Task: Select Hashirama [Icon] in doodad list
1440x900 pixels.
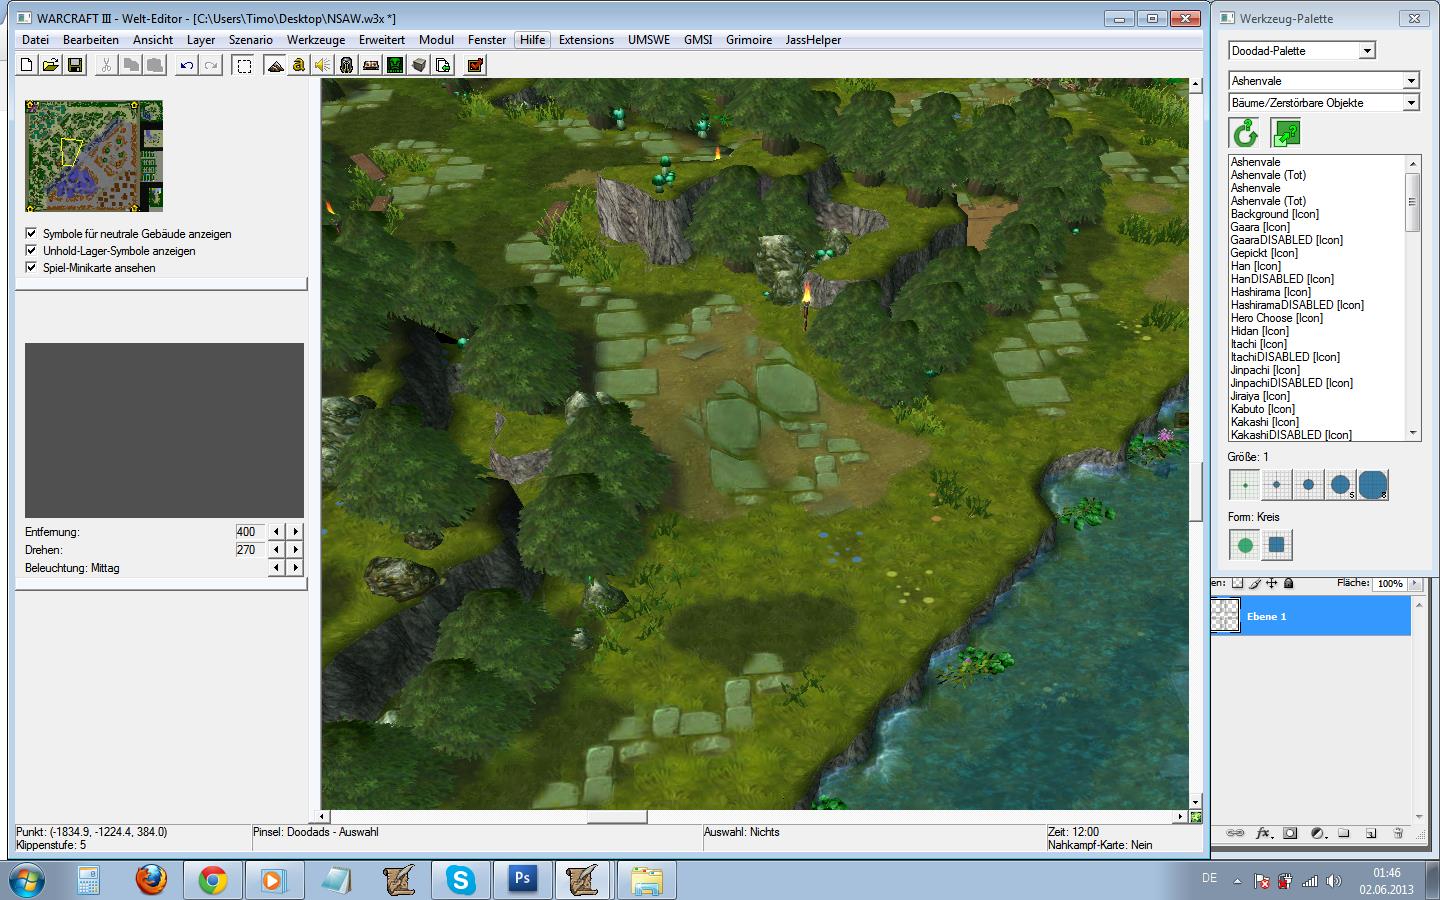Action: (x=1270, y=292)
